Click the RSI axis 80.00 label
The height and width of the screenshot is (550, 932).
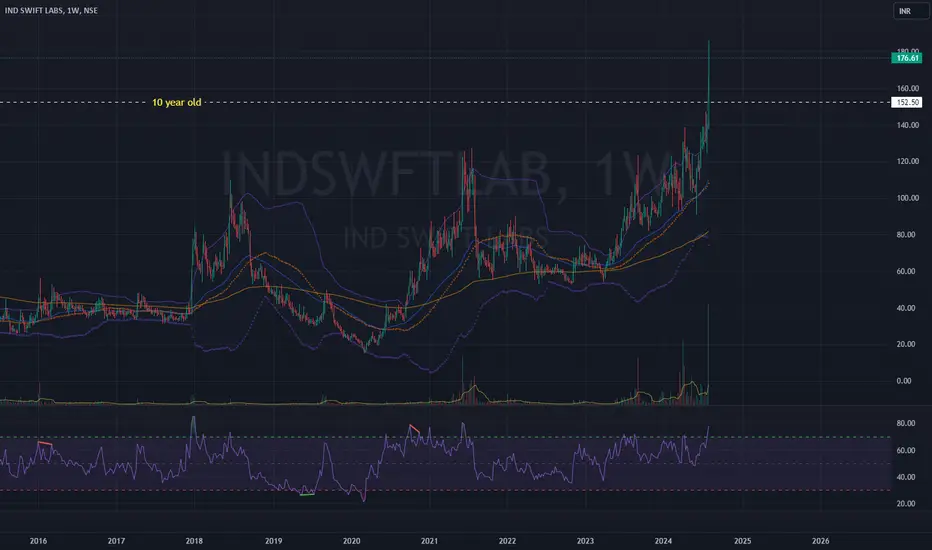click(906, 423)
